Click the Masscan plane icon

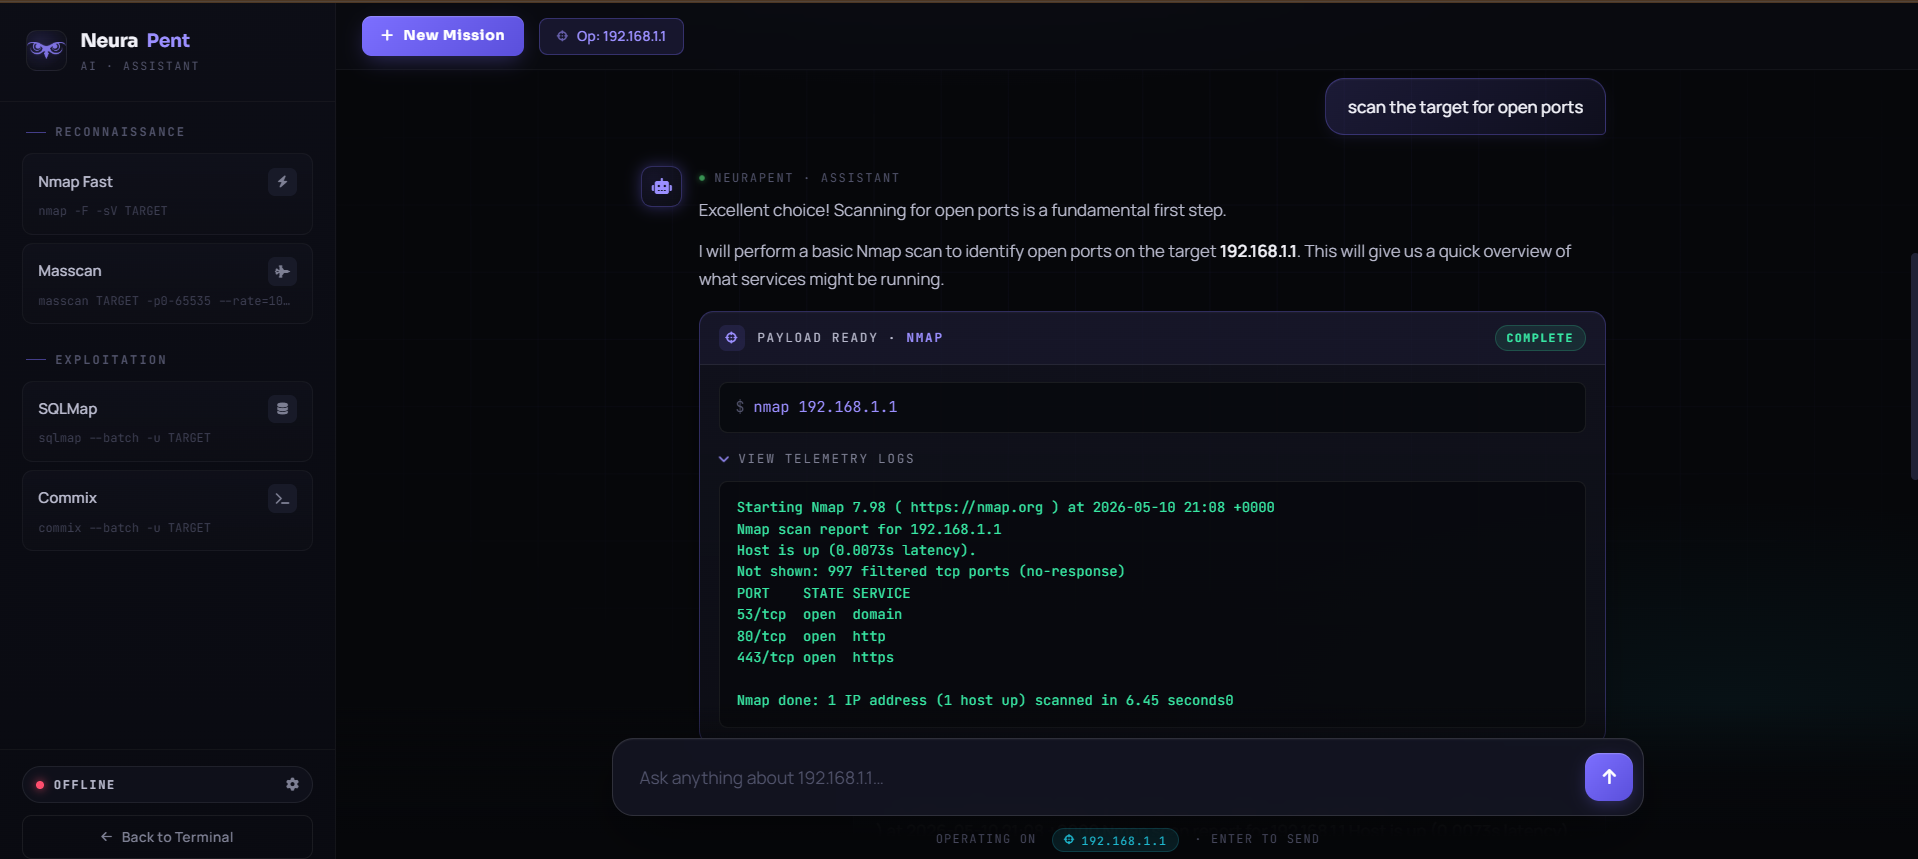[x=282, y=271]
